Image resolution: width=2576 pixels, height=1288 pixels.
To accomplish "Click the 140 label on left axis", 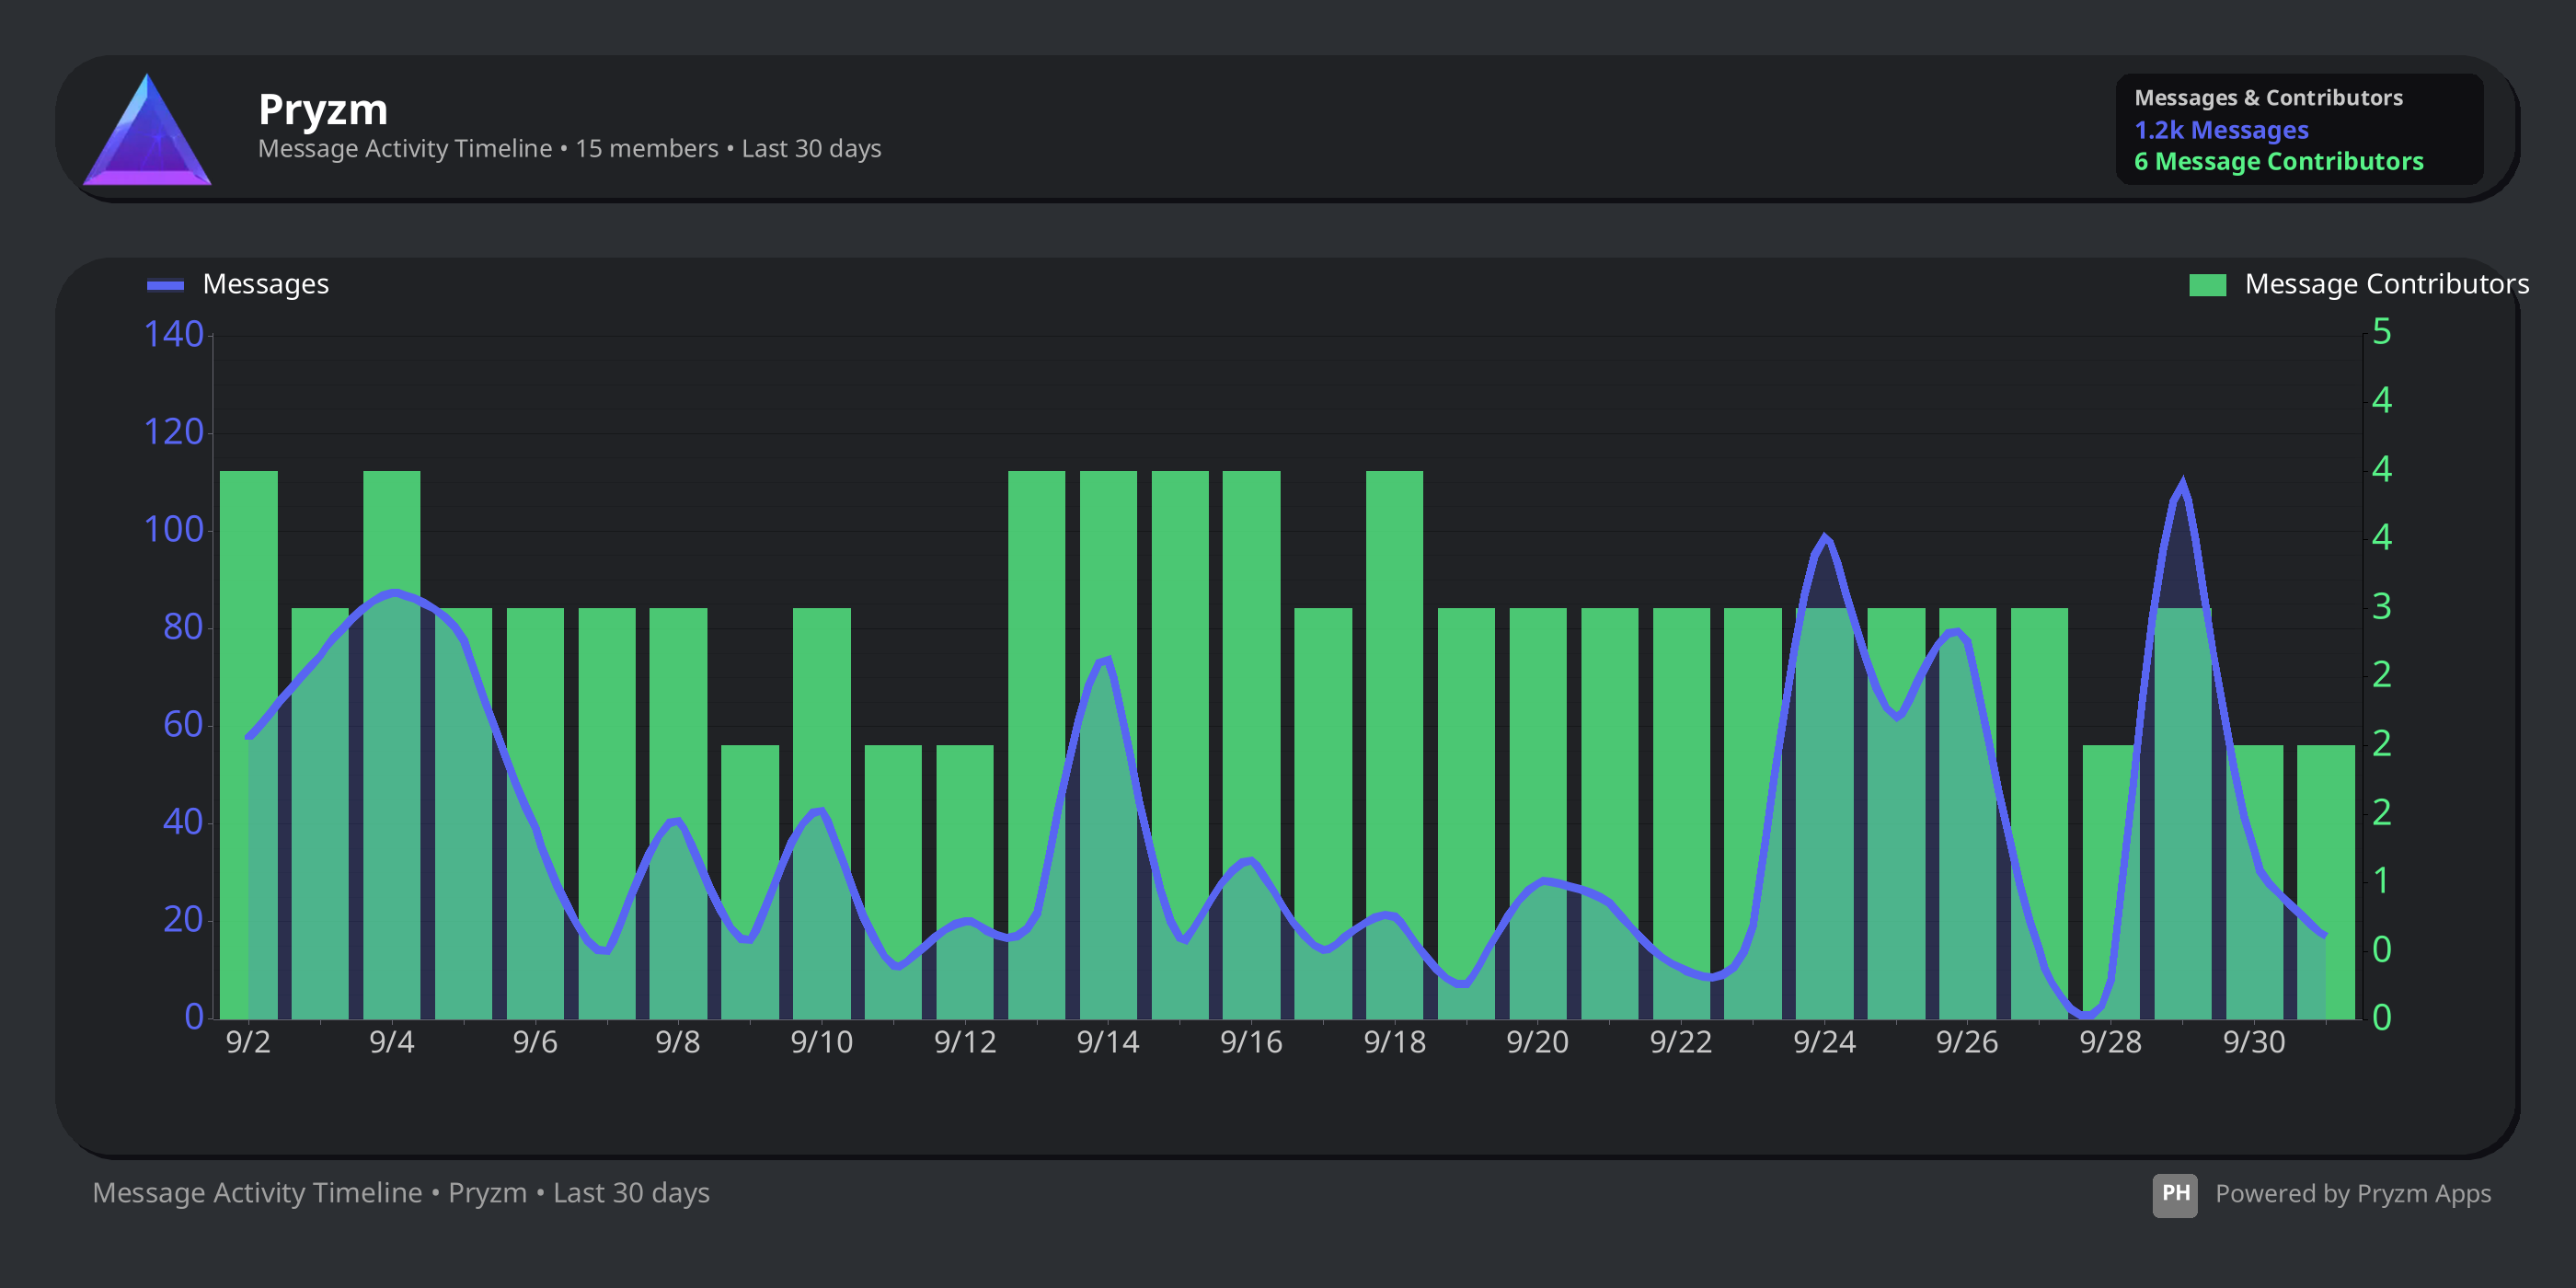I will pos(173,334).
